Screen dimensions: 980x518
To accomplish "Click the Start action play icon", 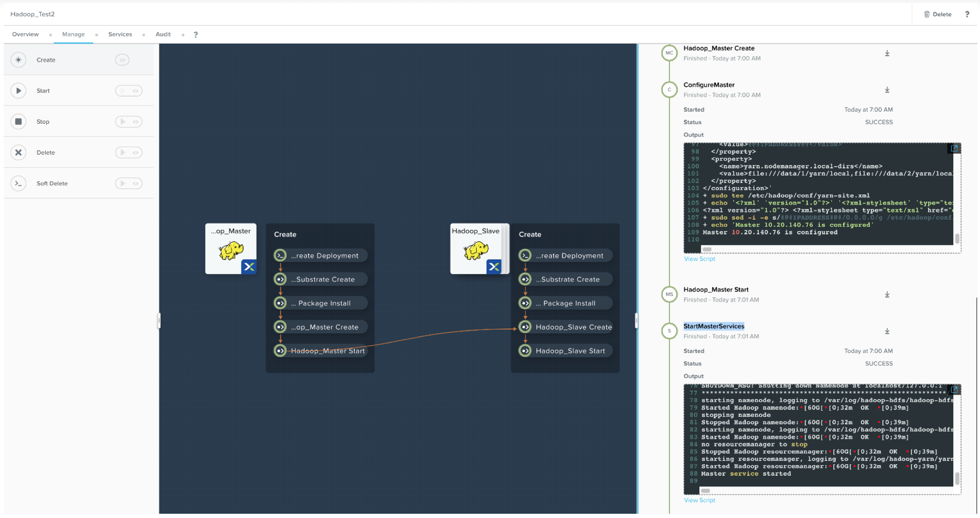I will coord(18,91).
